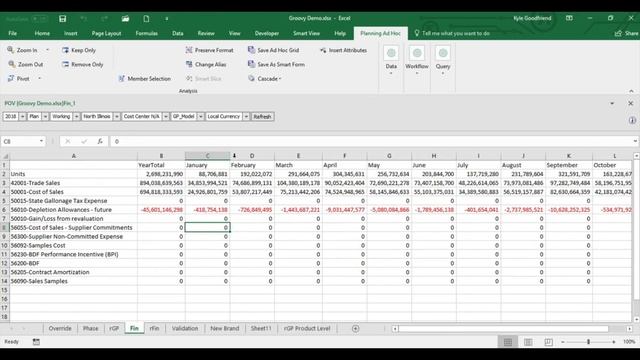Open the Working version POV dropdown
640x360 pixels.
(x=76, y=117)
